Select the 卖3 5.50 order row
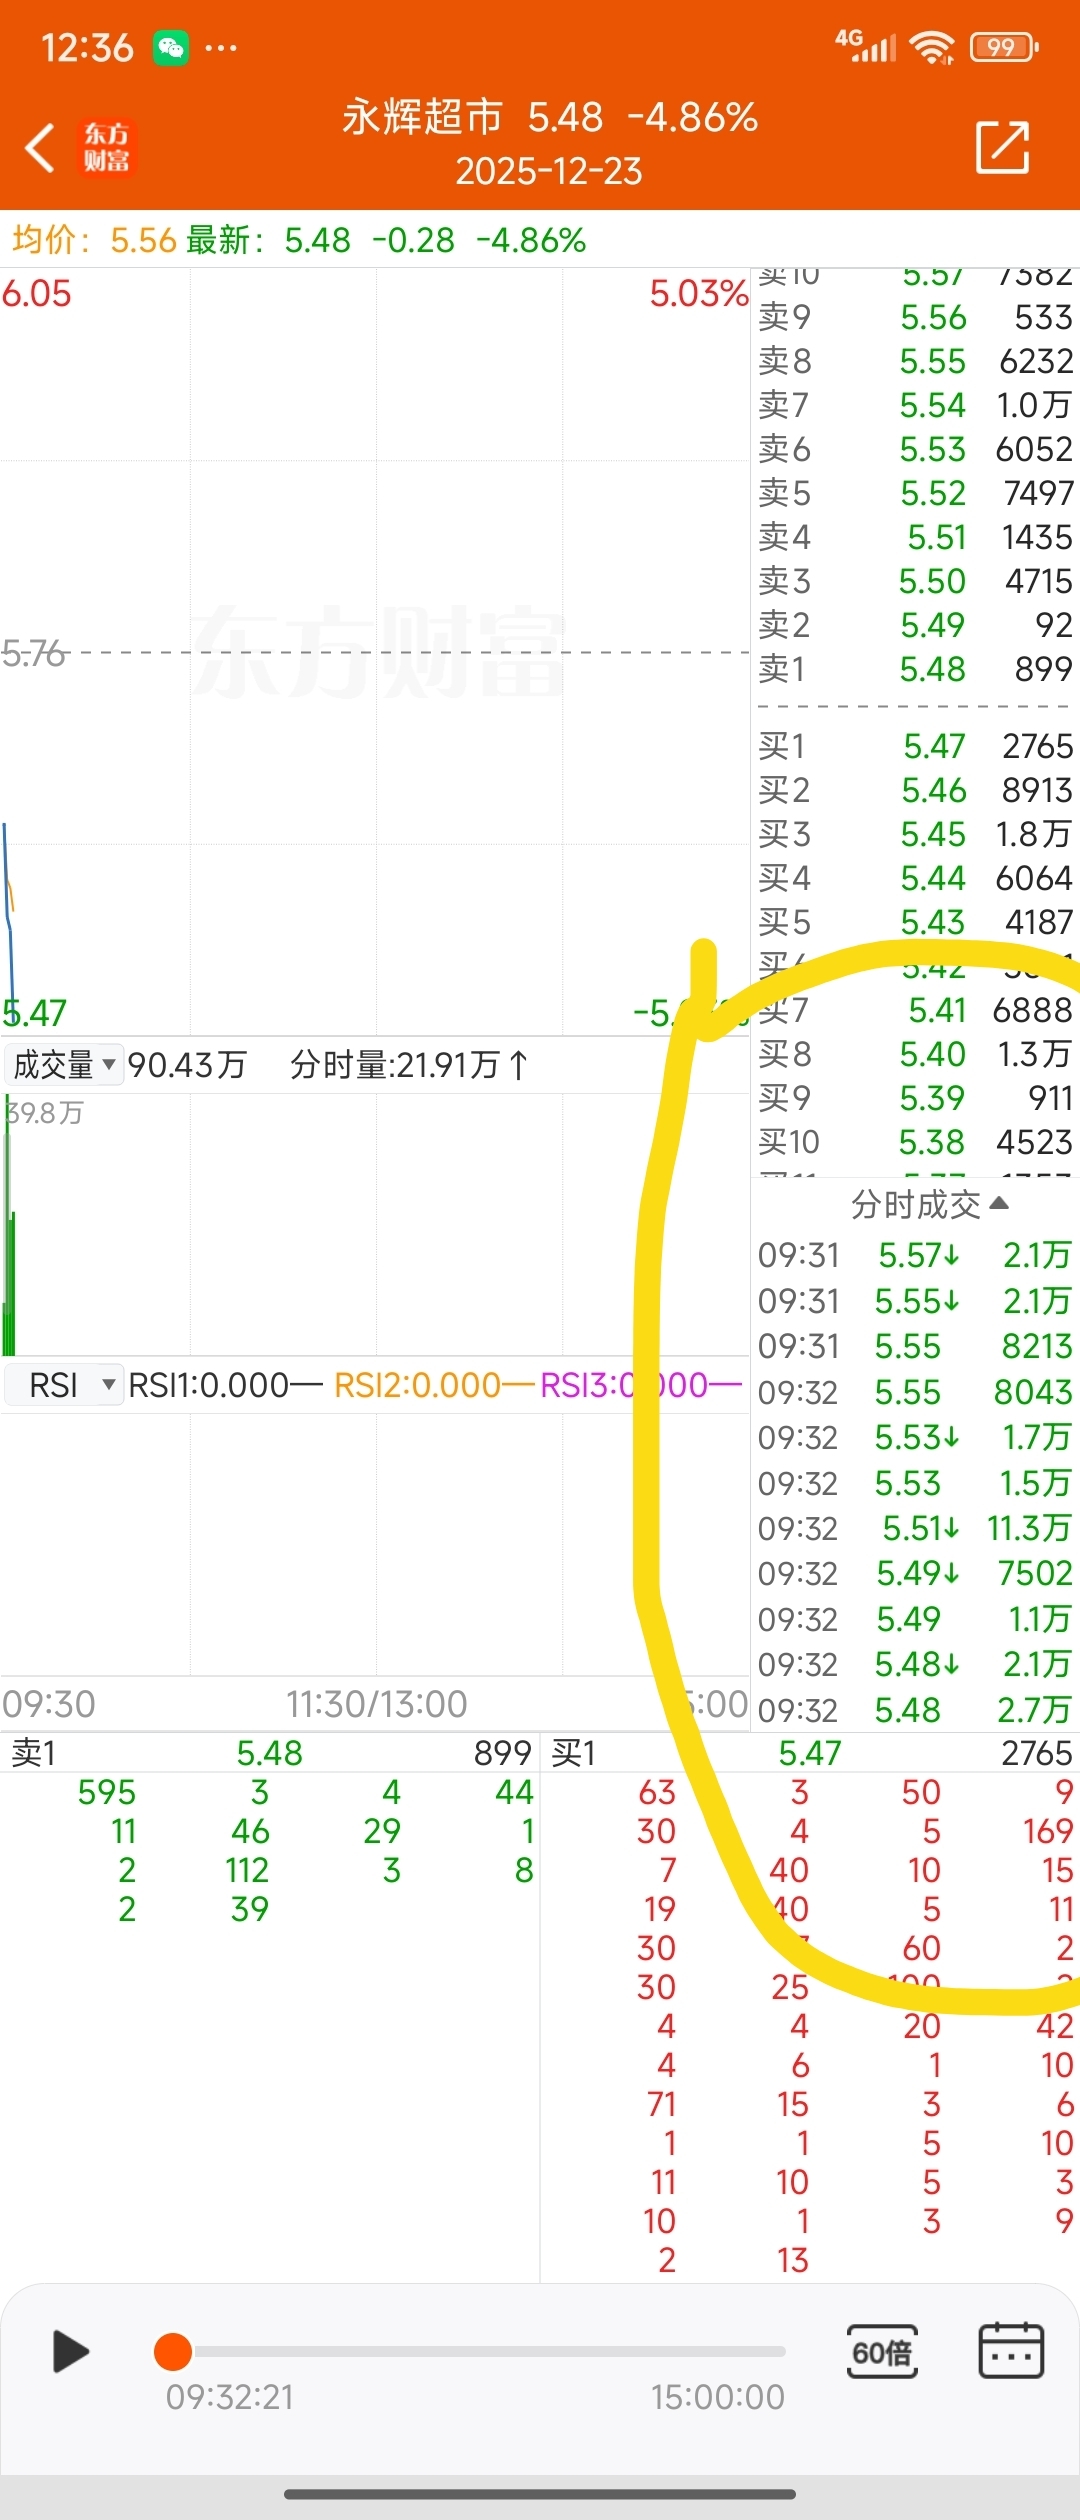The image size is (1080, 2520). click(x=915, y=580)
